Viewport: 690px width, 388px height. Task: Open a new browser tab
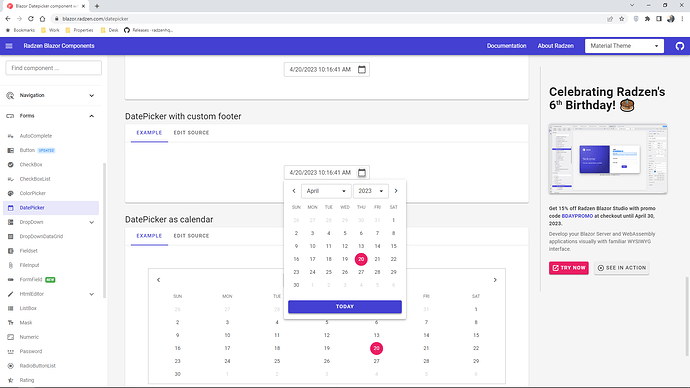coord(97,6)
